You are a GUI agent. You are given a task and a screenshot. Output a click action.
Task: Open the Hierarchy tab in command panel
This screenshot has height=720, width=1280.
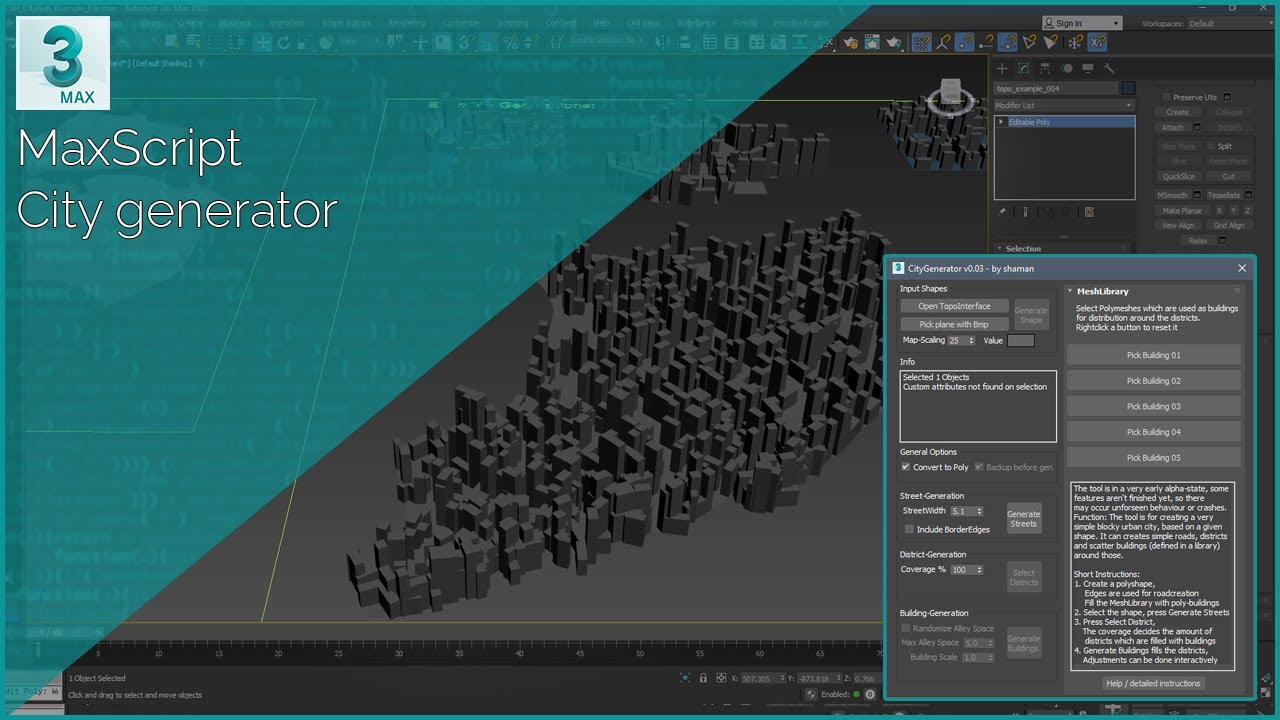coord(1045,69)
